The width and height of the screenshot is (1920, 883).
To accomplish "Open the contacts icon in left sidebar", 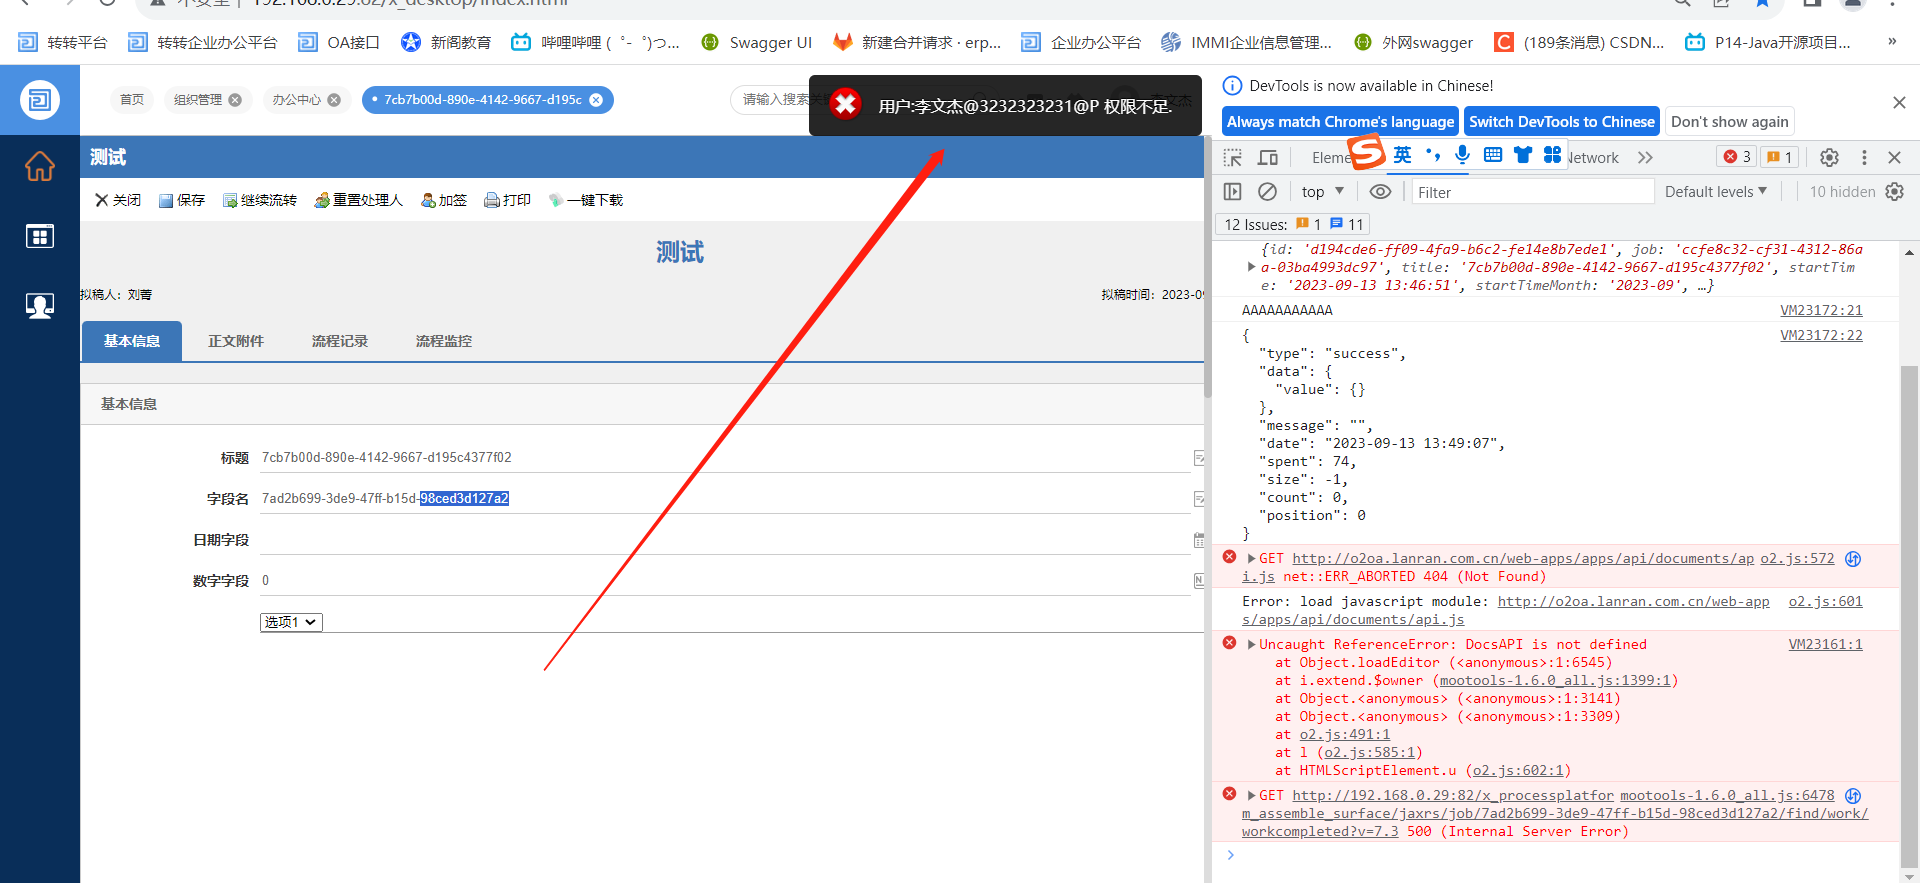I will (40, 306).
